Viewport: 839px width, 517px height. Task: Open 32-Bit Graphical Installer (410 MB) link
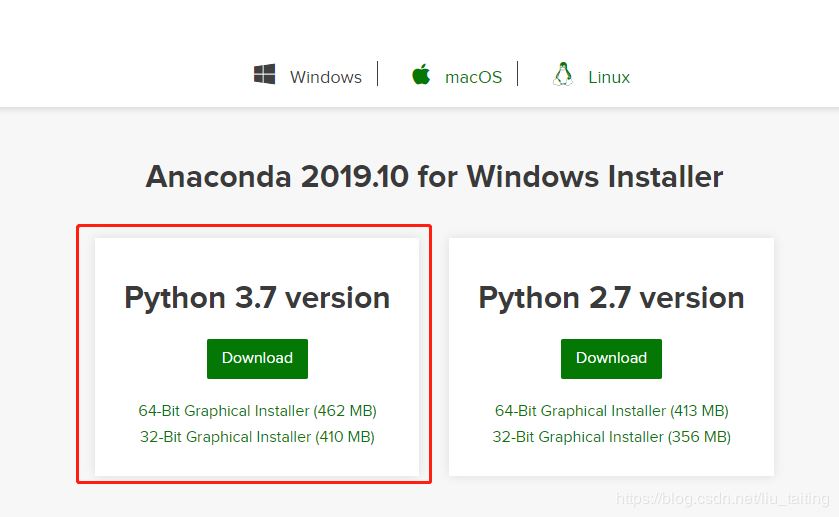257,437
